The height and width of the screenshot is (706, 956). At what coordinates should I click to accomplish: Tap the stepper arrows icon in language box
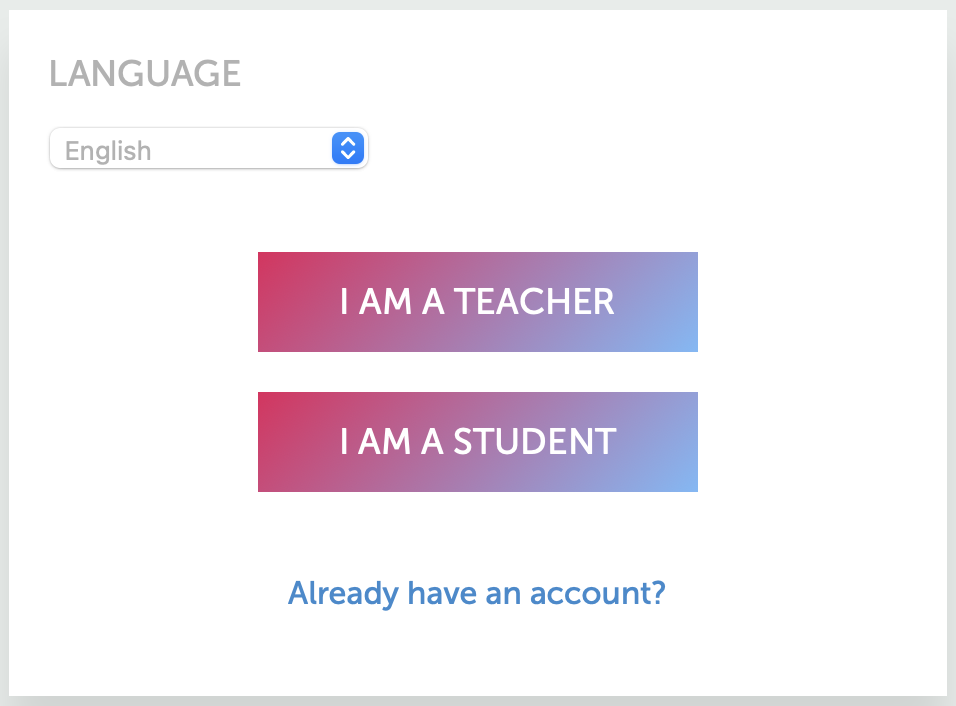(x=346, y=149)
